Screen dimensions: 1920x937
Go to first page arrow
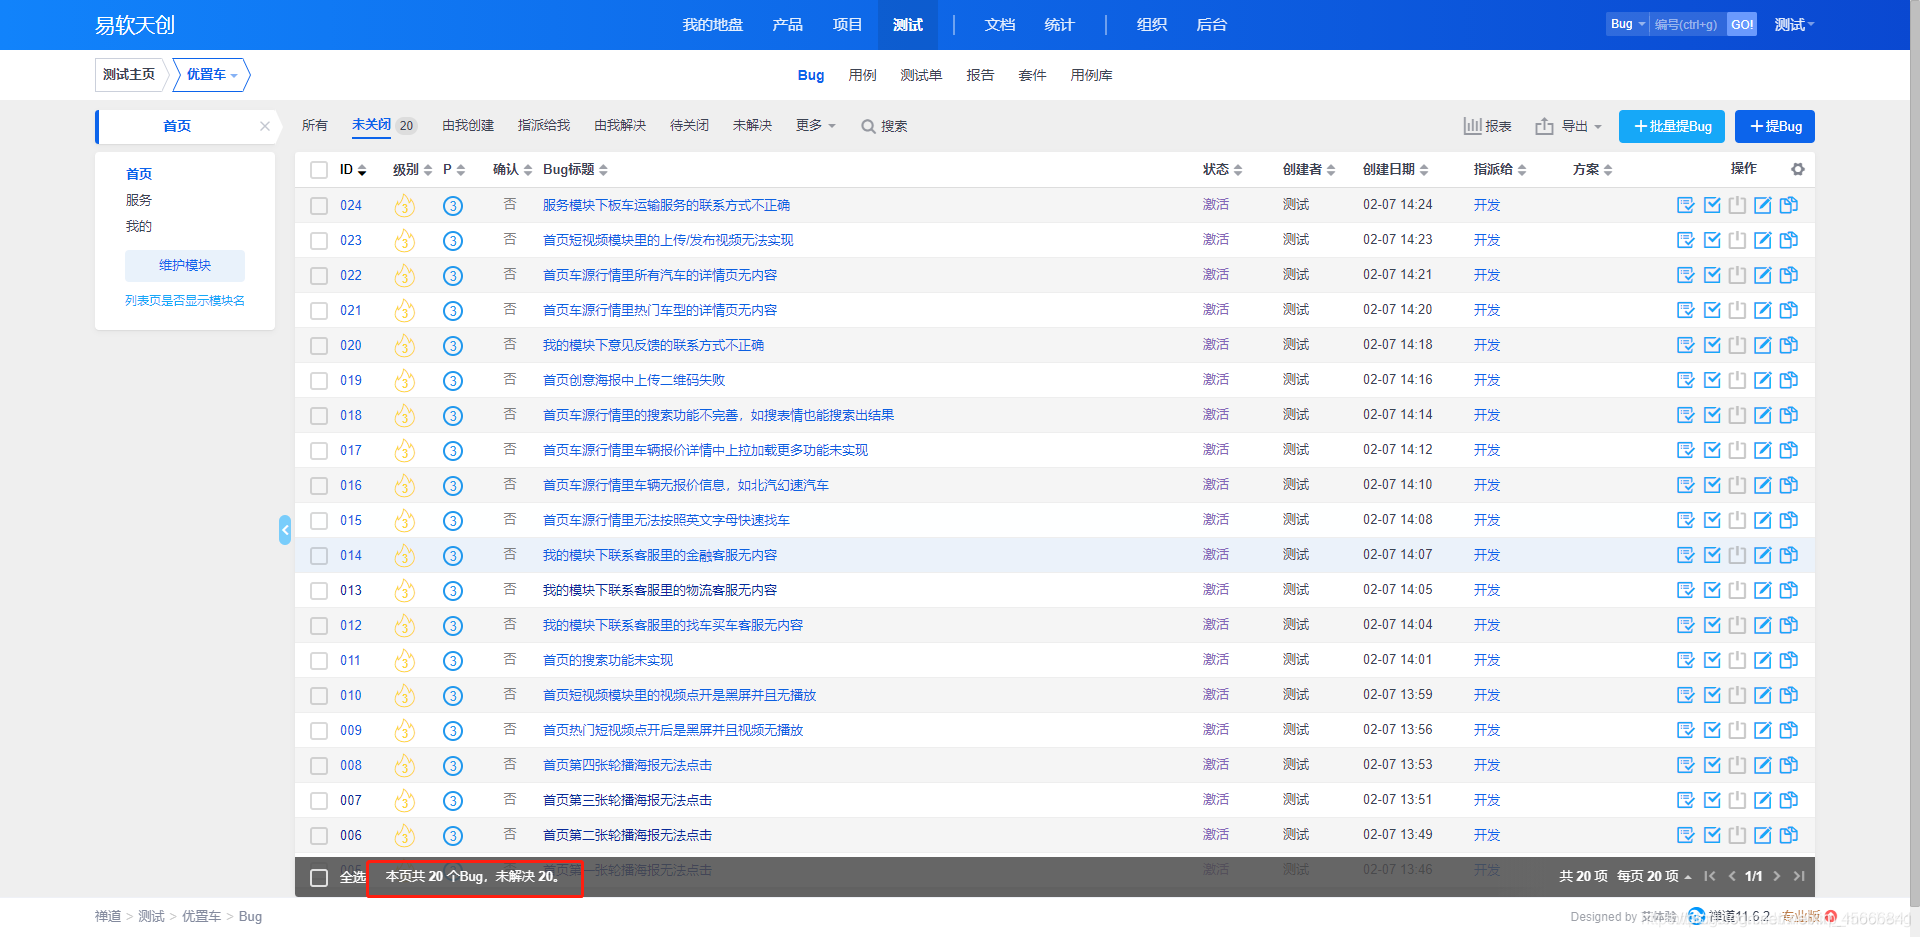pyautogui.click(x=1710, y=876)
